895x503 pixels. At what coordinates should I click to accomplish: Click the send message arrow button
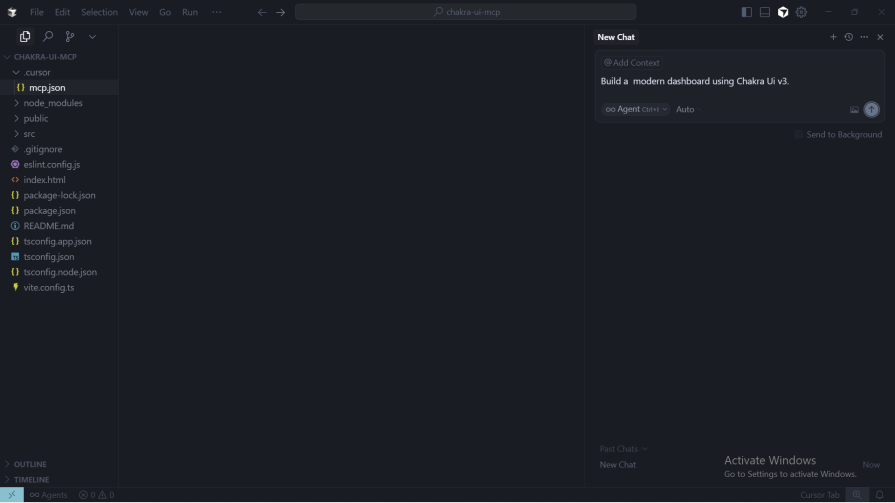(871, 109)
